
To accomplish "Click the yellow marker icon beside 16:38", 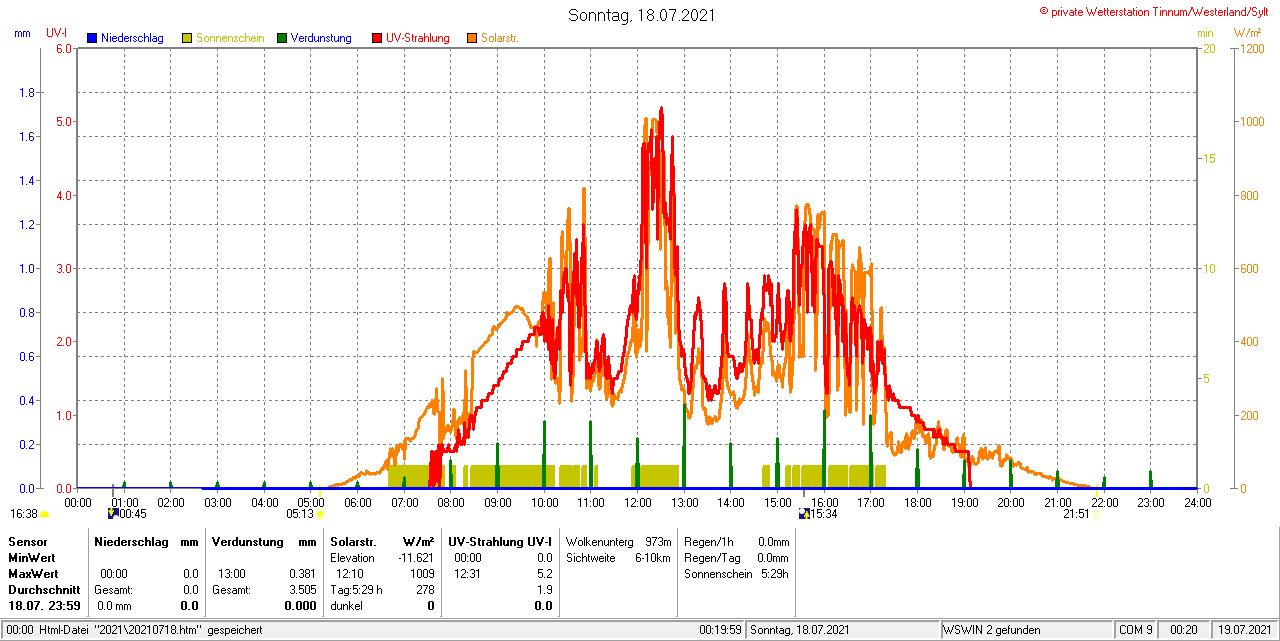I will pyautogui.click(x=44, y=514).
